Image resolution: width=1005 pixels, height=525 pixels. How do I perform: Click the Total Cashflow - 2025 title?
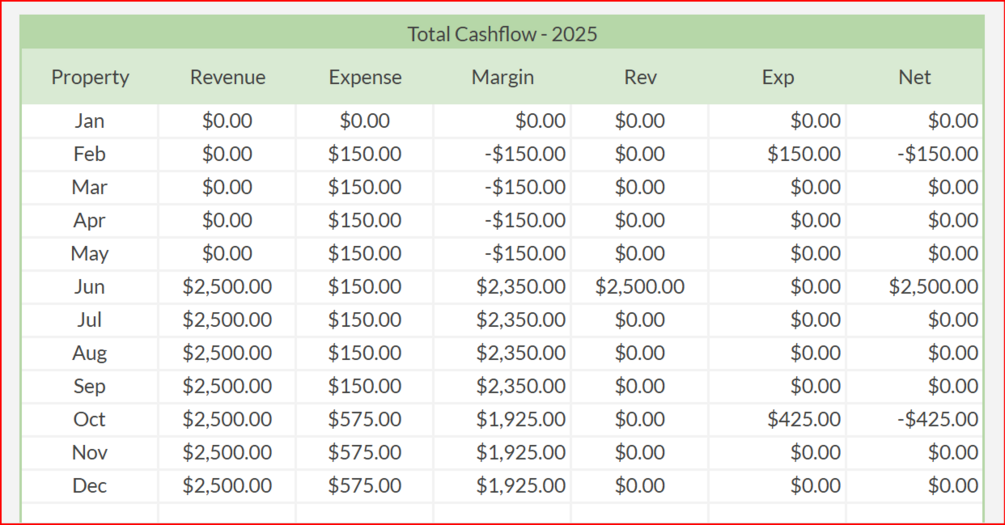[502, 34]
